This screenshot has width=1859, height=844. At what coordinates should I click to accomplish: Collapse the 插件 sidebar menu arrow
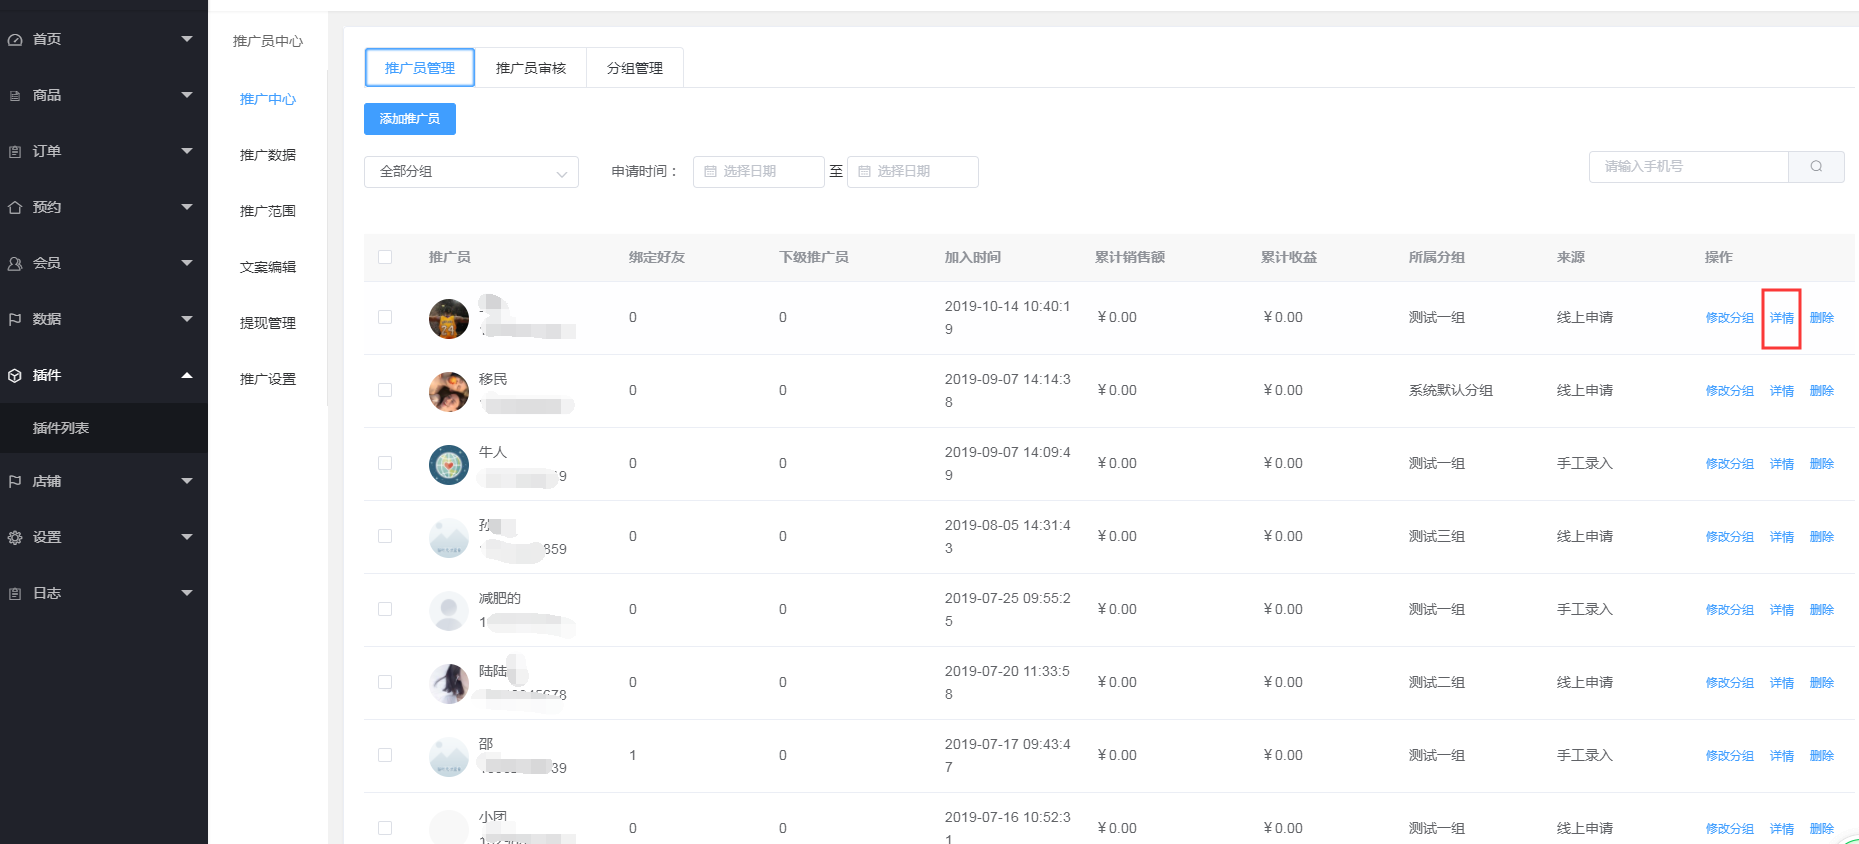(187, 376)
